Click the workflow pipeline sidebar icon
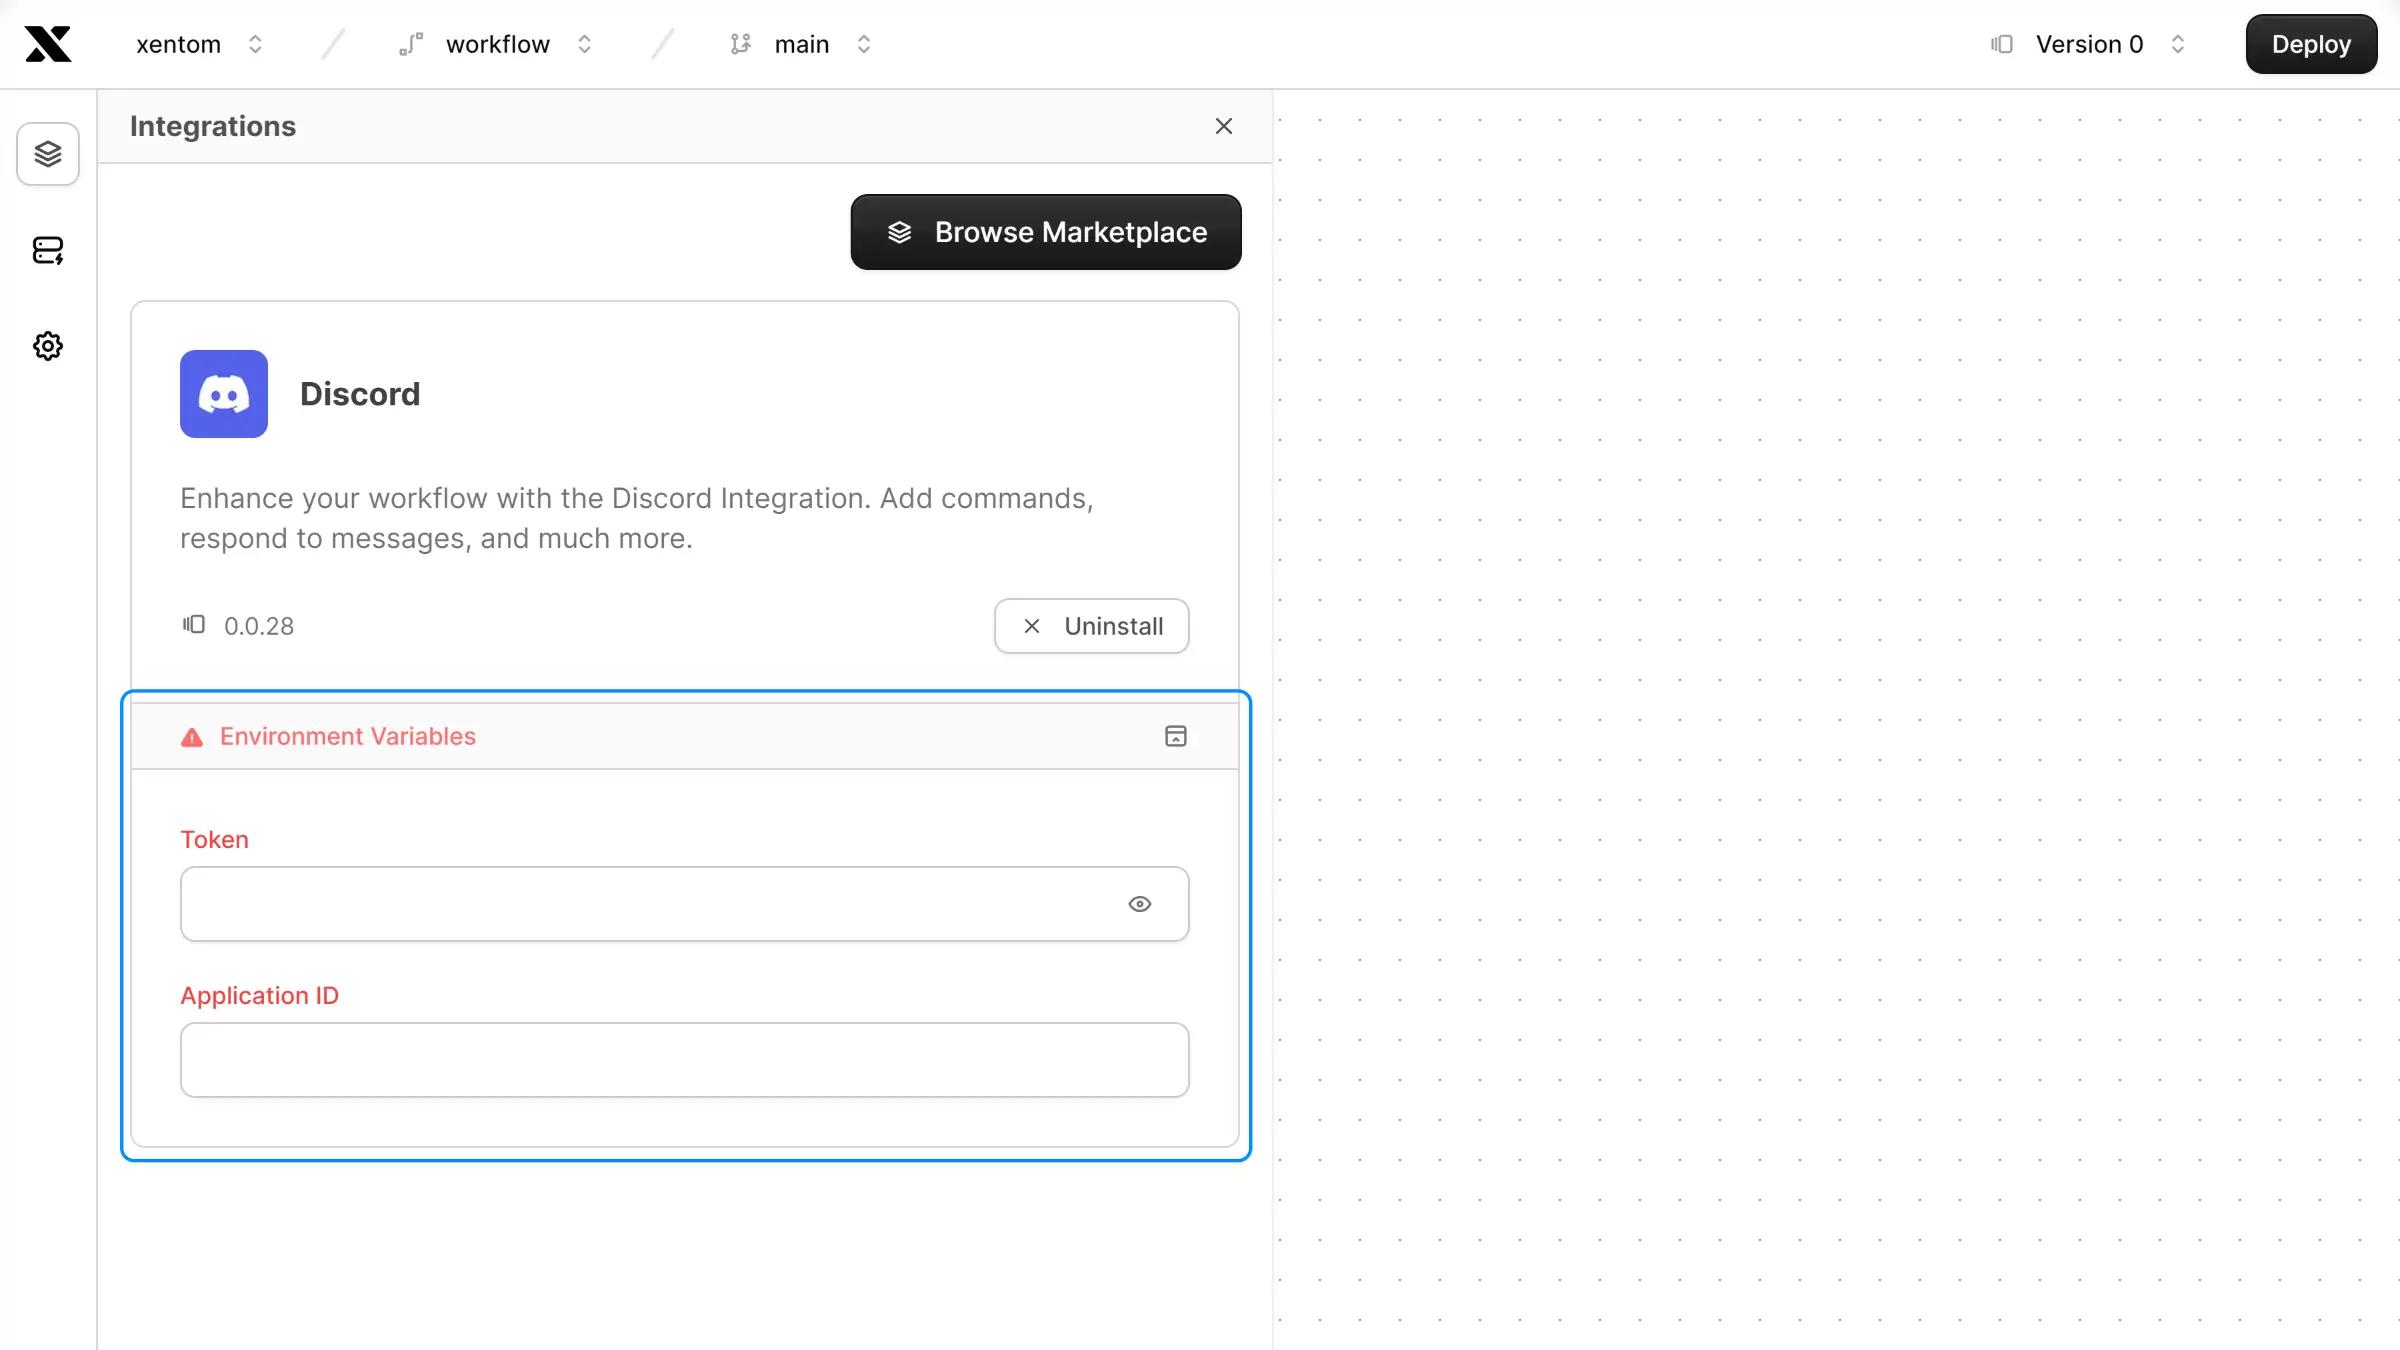 (46, 251)
